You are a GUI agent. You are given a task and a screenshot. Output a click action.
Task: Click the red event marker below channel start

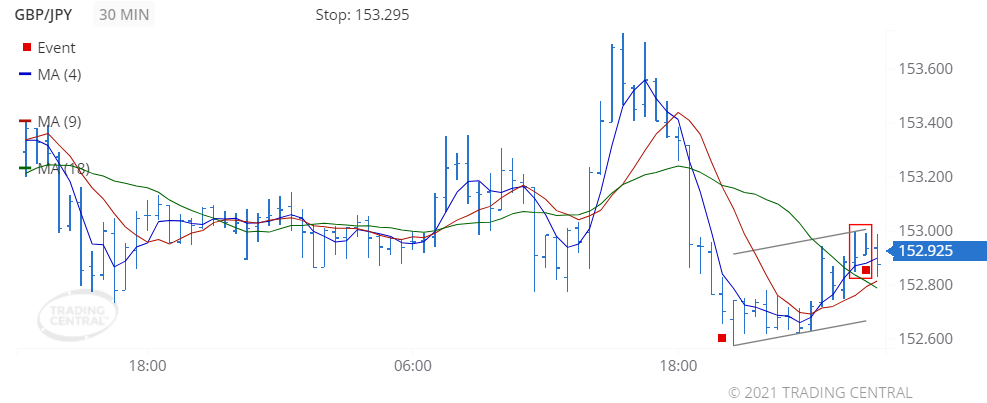[x=721, y=338]
